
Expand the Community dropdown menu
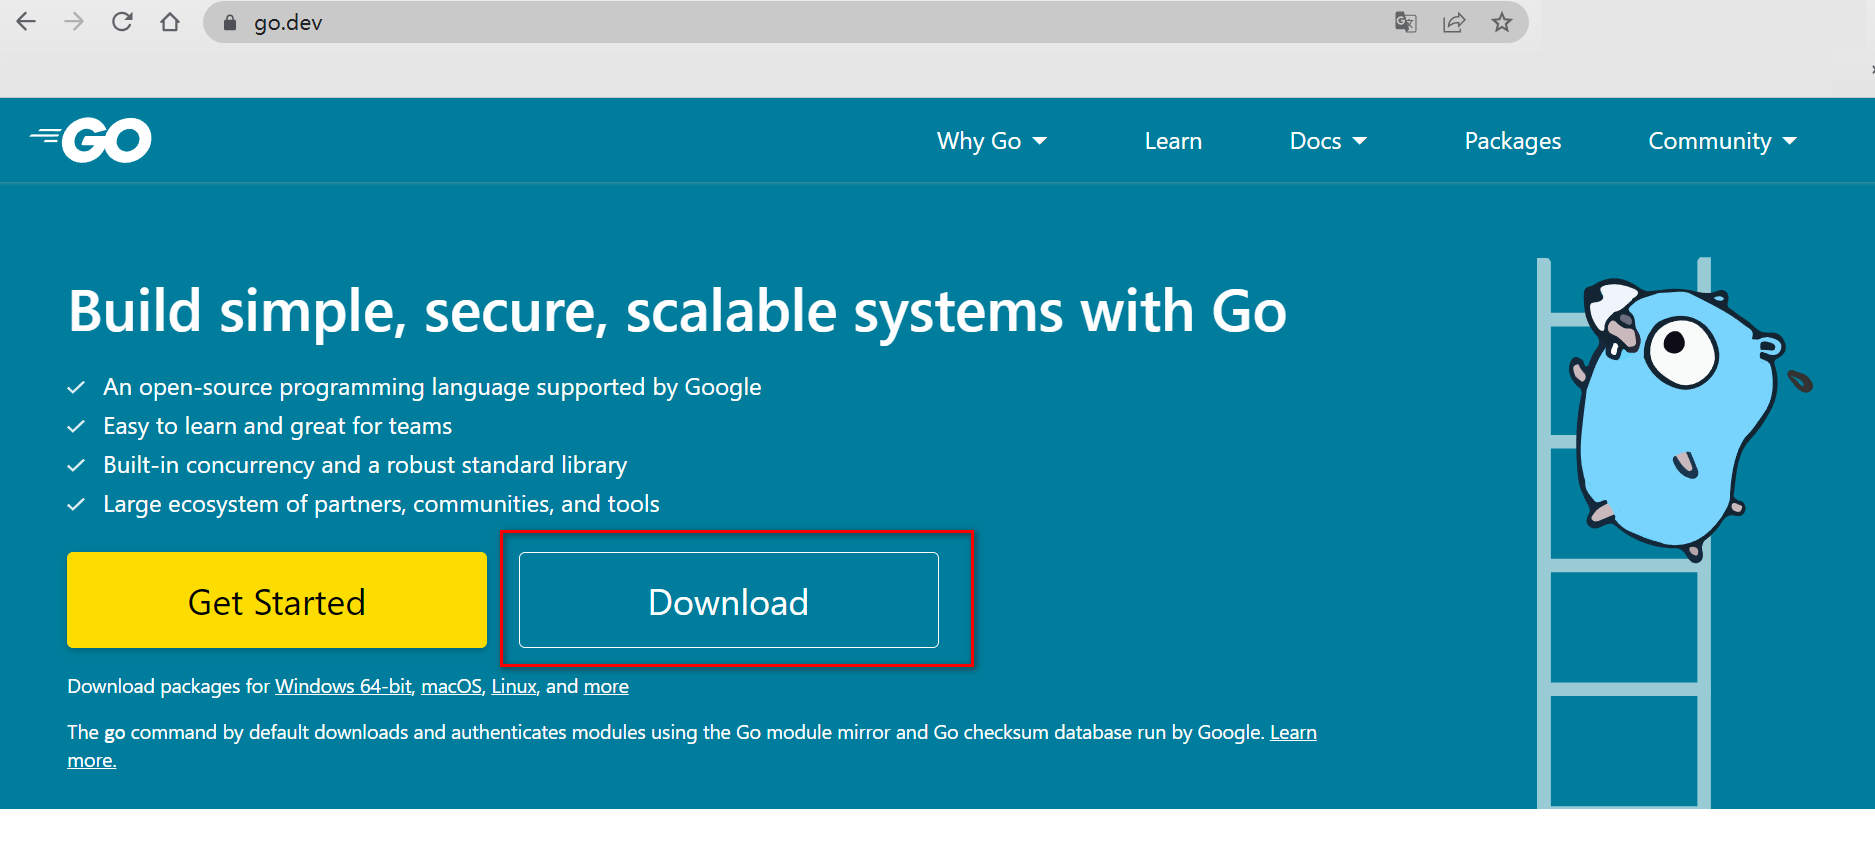pos(1723,141)
